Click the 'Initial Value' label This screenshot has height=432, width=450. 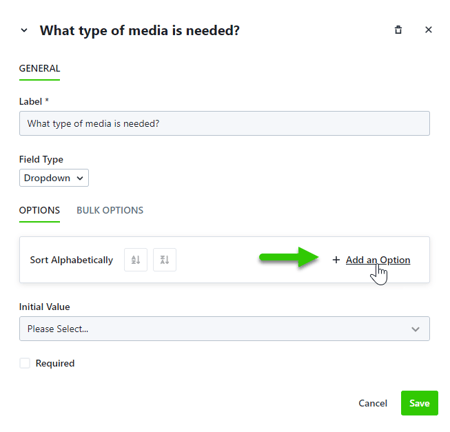click(44, 307)
